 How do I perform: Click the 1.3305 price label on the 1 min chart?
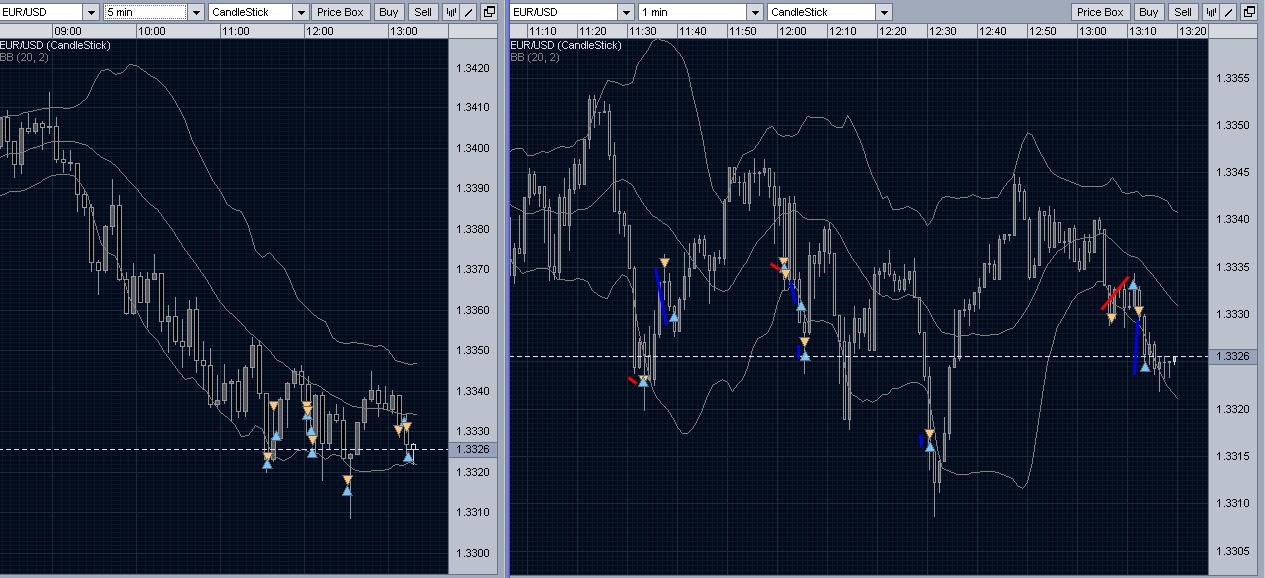tap(1234, 550)
